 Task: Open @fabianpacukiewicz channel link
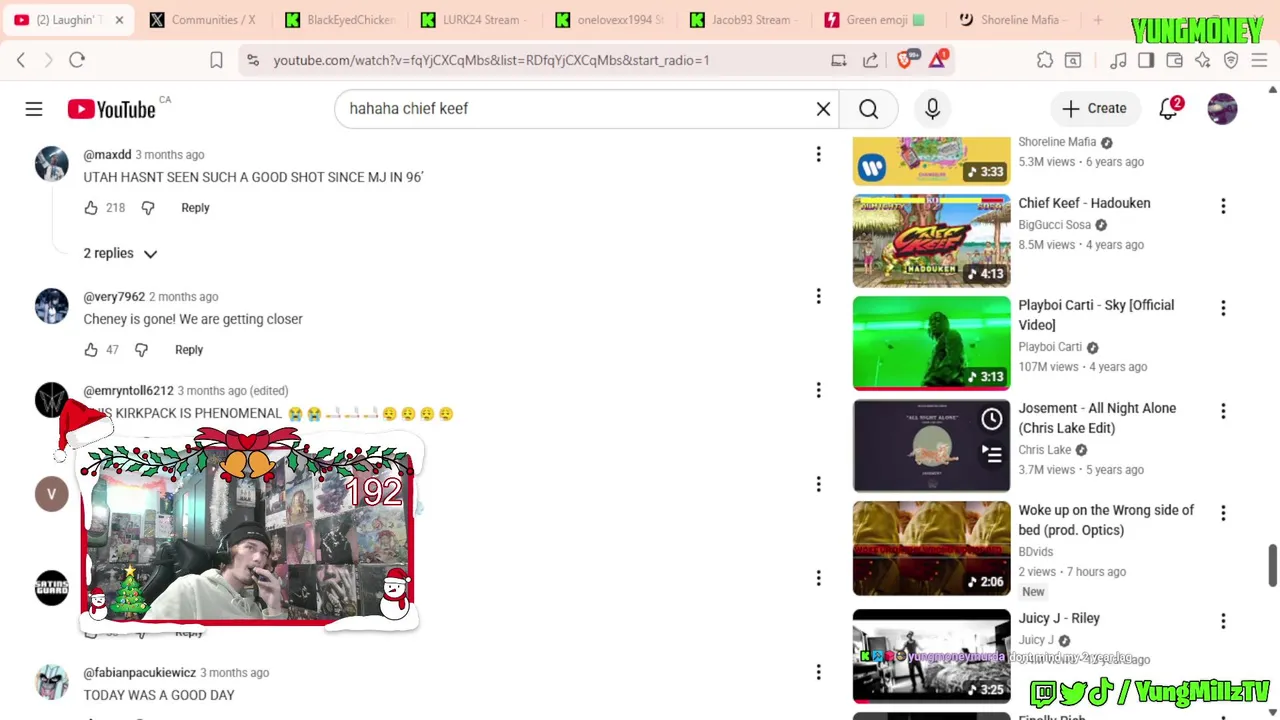pos(139,673)
